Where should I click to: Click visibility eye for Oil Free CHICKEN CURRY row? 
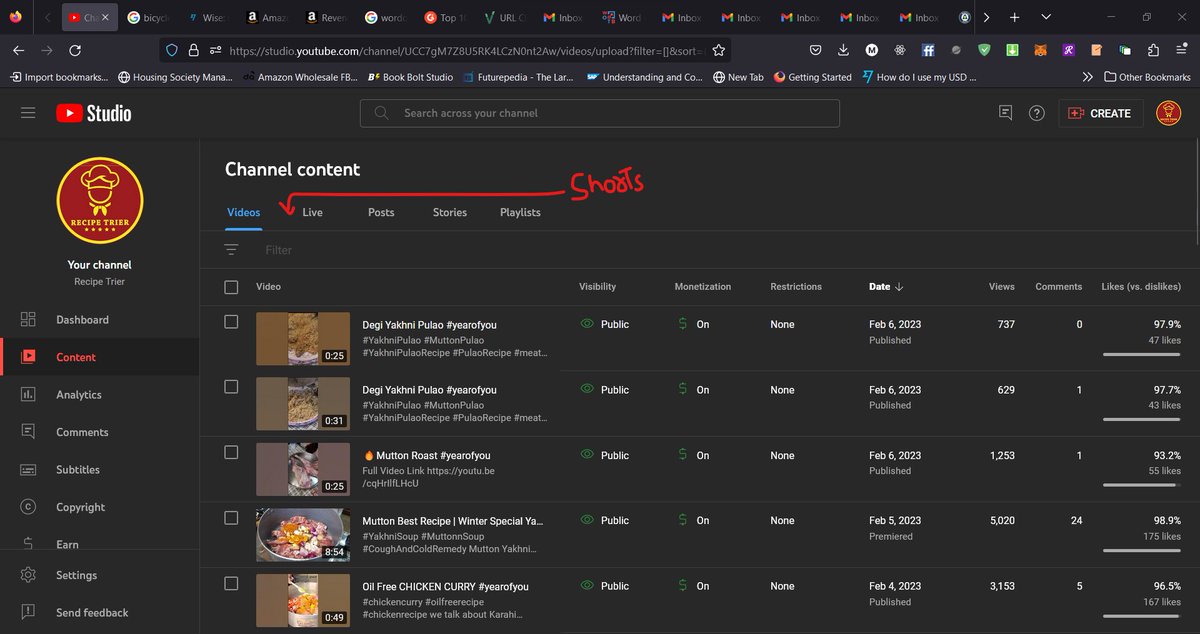[x=587, y=586]
